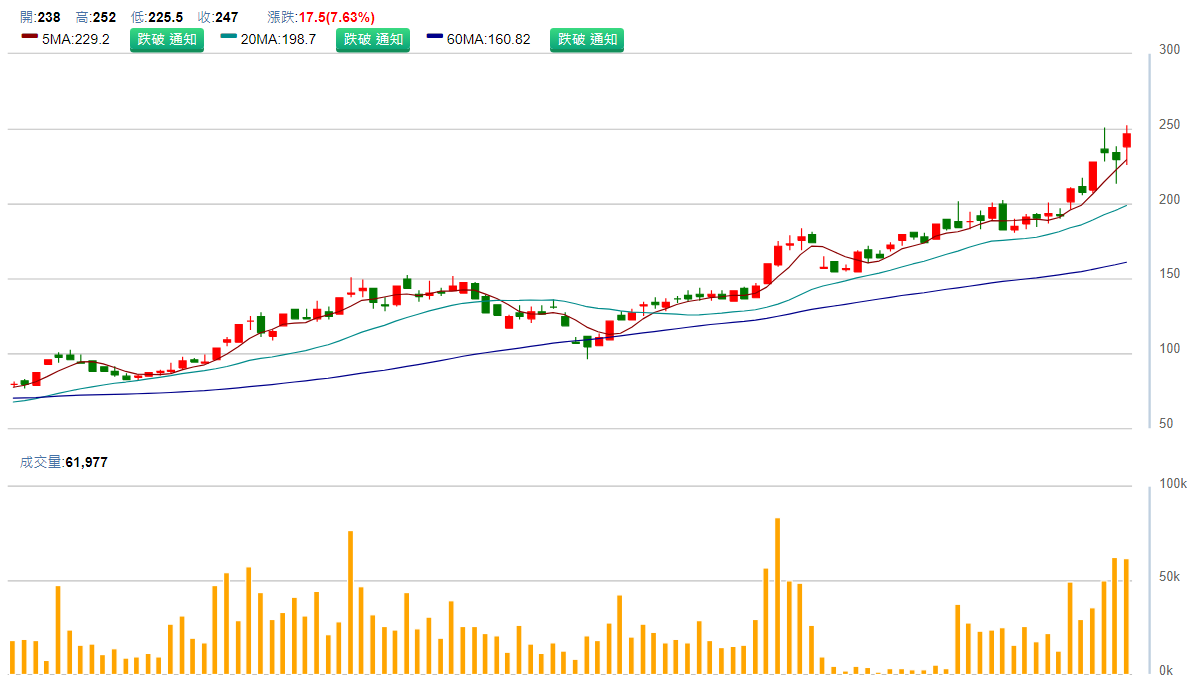
Task: Click the 低 225.5 low price text
Action: point(157,17)
